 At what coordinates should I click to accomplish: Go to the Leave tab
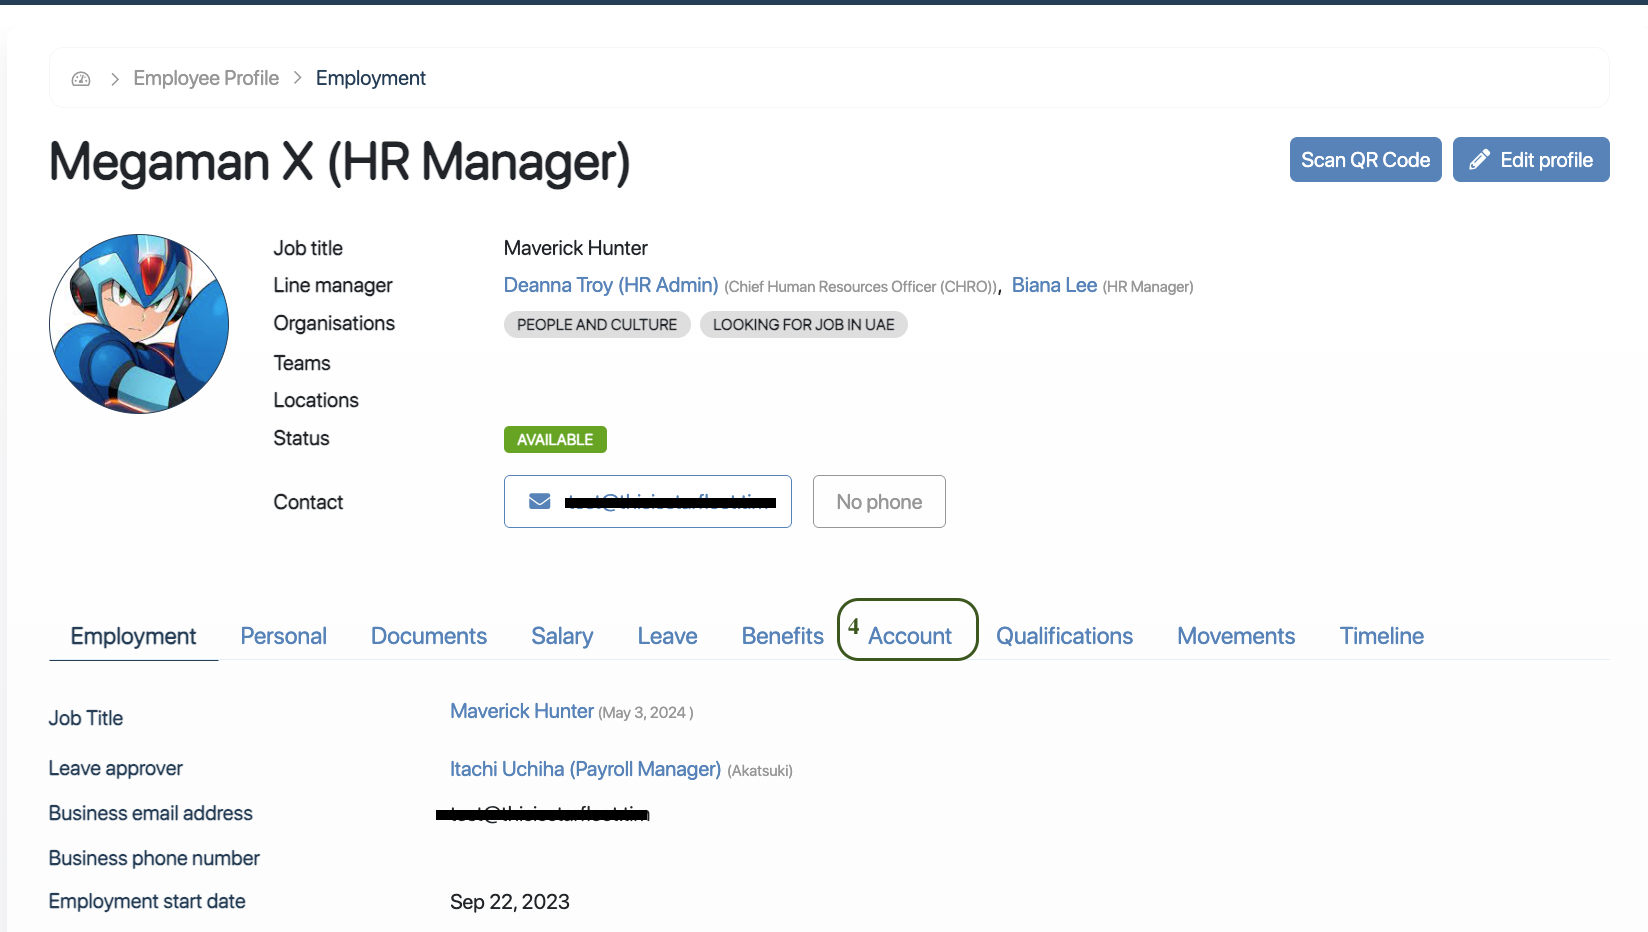coord(667,636)
